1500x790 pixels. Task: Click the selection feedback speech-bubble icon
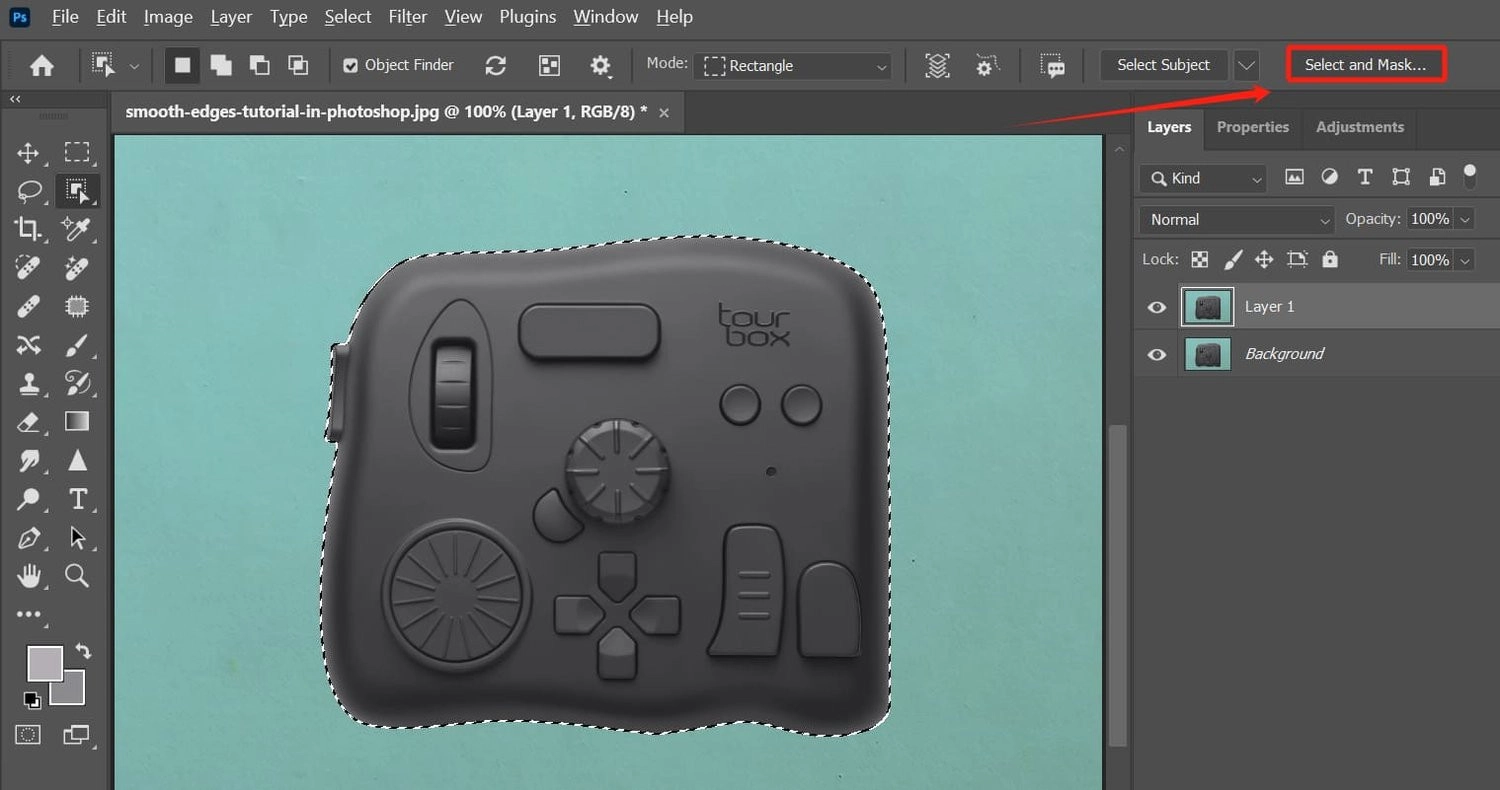click(1052, 66)
